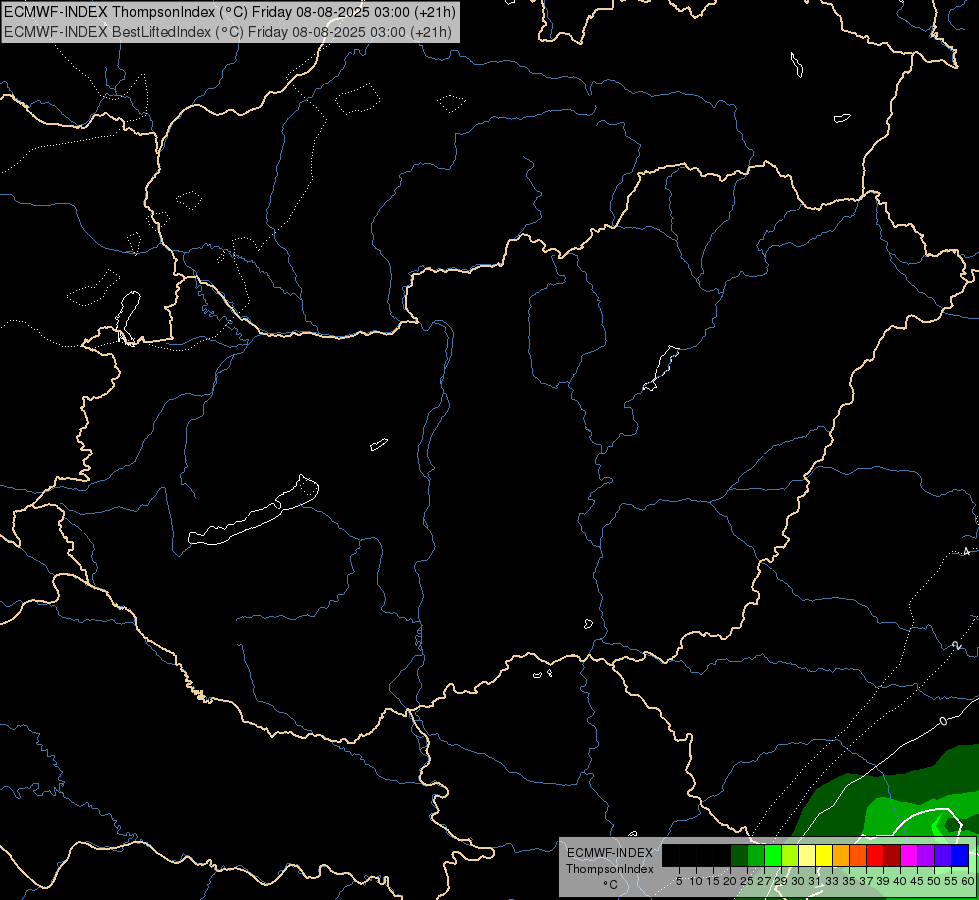Select the bright green 27–29 legend swatch
Screen dimensions: 979x900
[772, 856]
